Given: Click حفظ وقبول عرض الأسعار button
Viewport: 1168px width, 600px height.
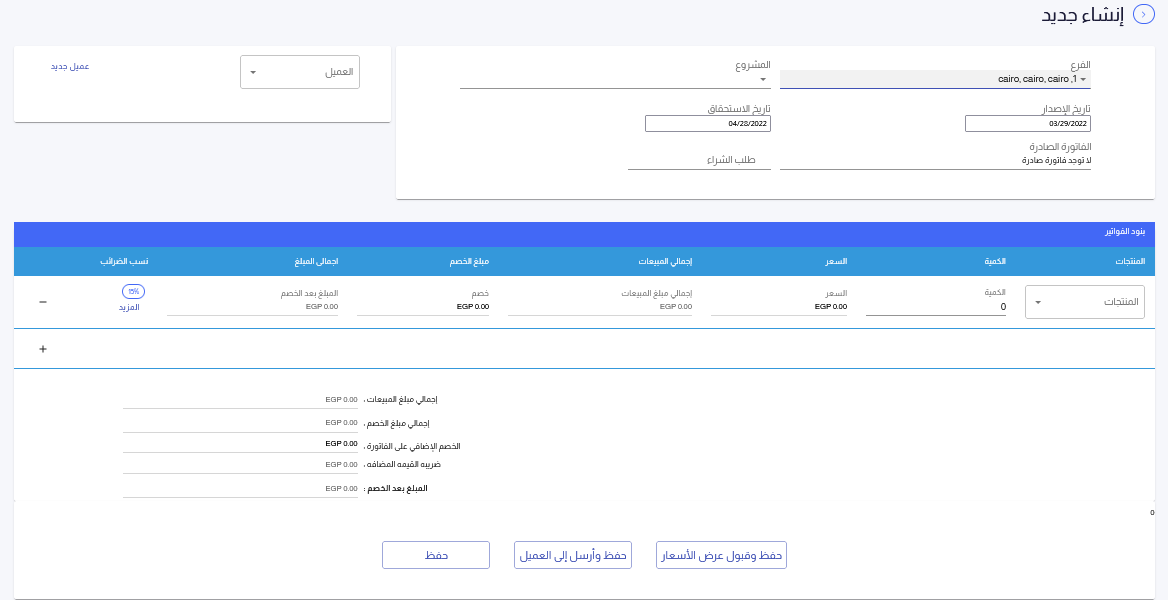Looking at the screenshot, I should tap(721, 555).
